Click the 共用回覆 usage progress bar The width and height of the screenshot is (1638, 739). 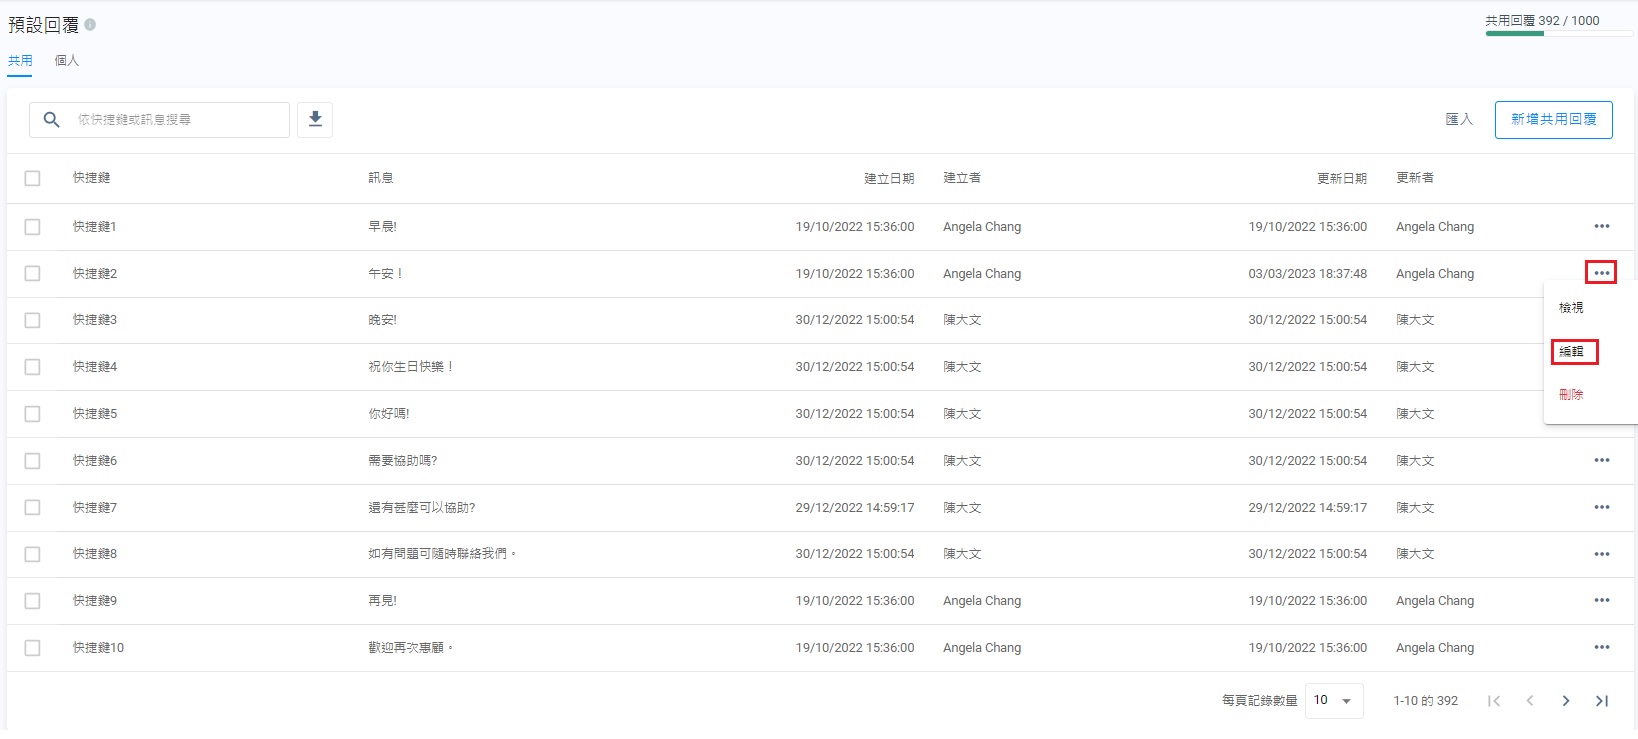[x=1558, y=34]
